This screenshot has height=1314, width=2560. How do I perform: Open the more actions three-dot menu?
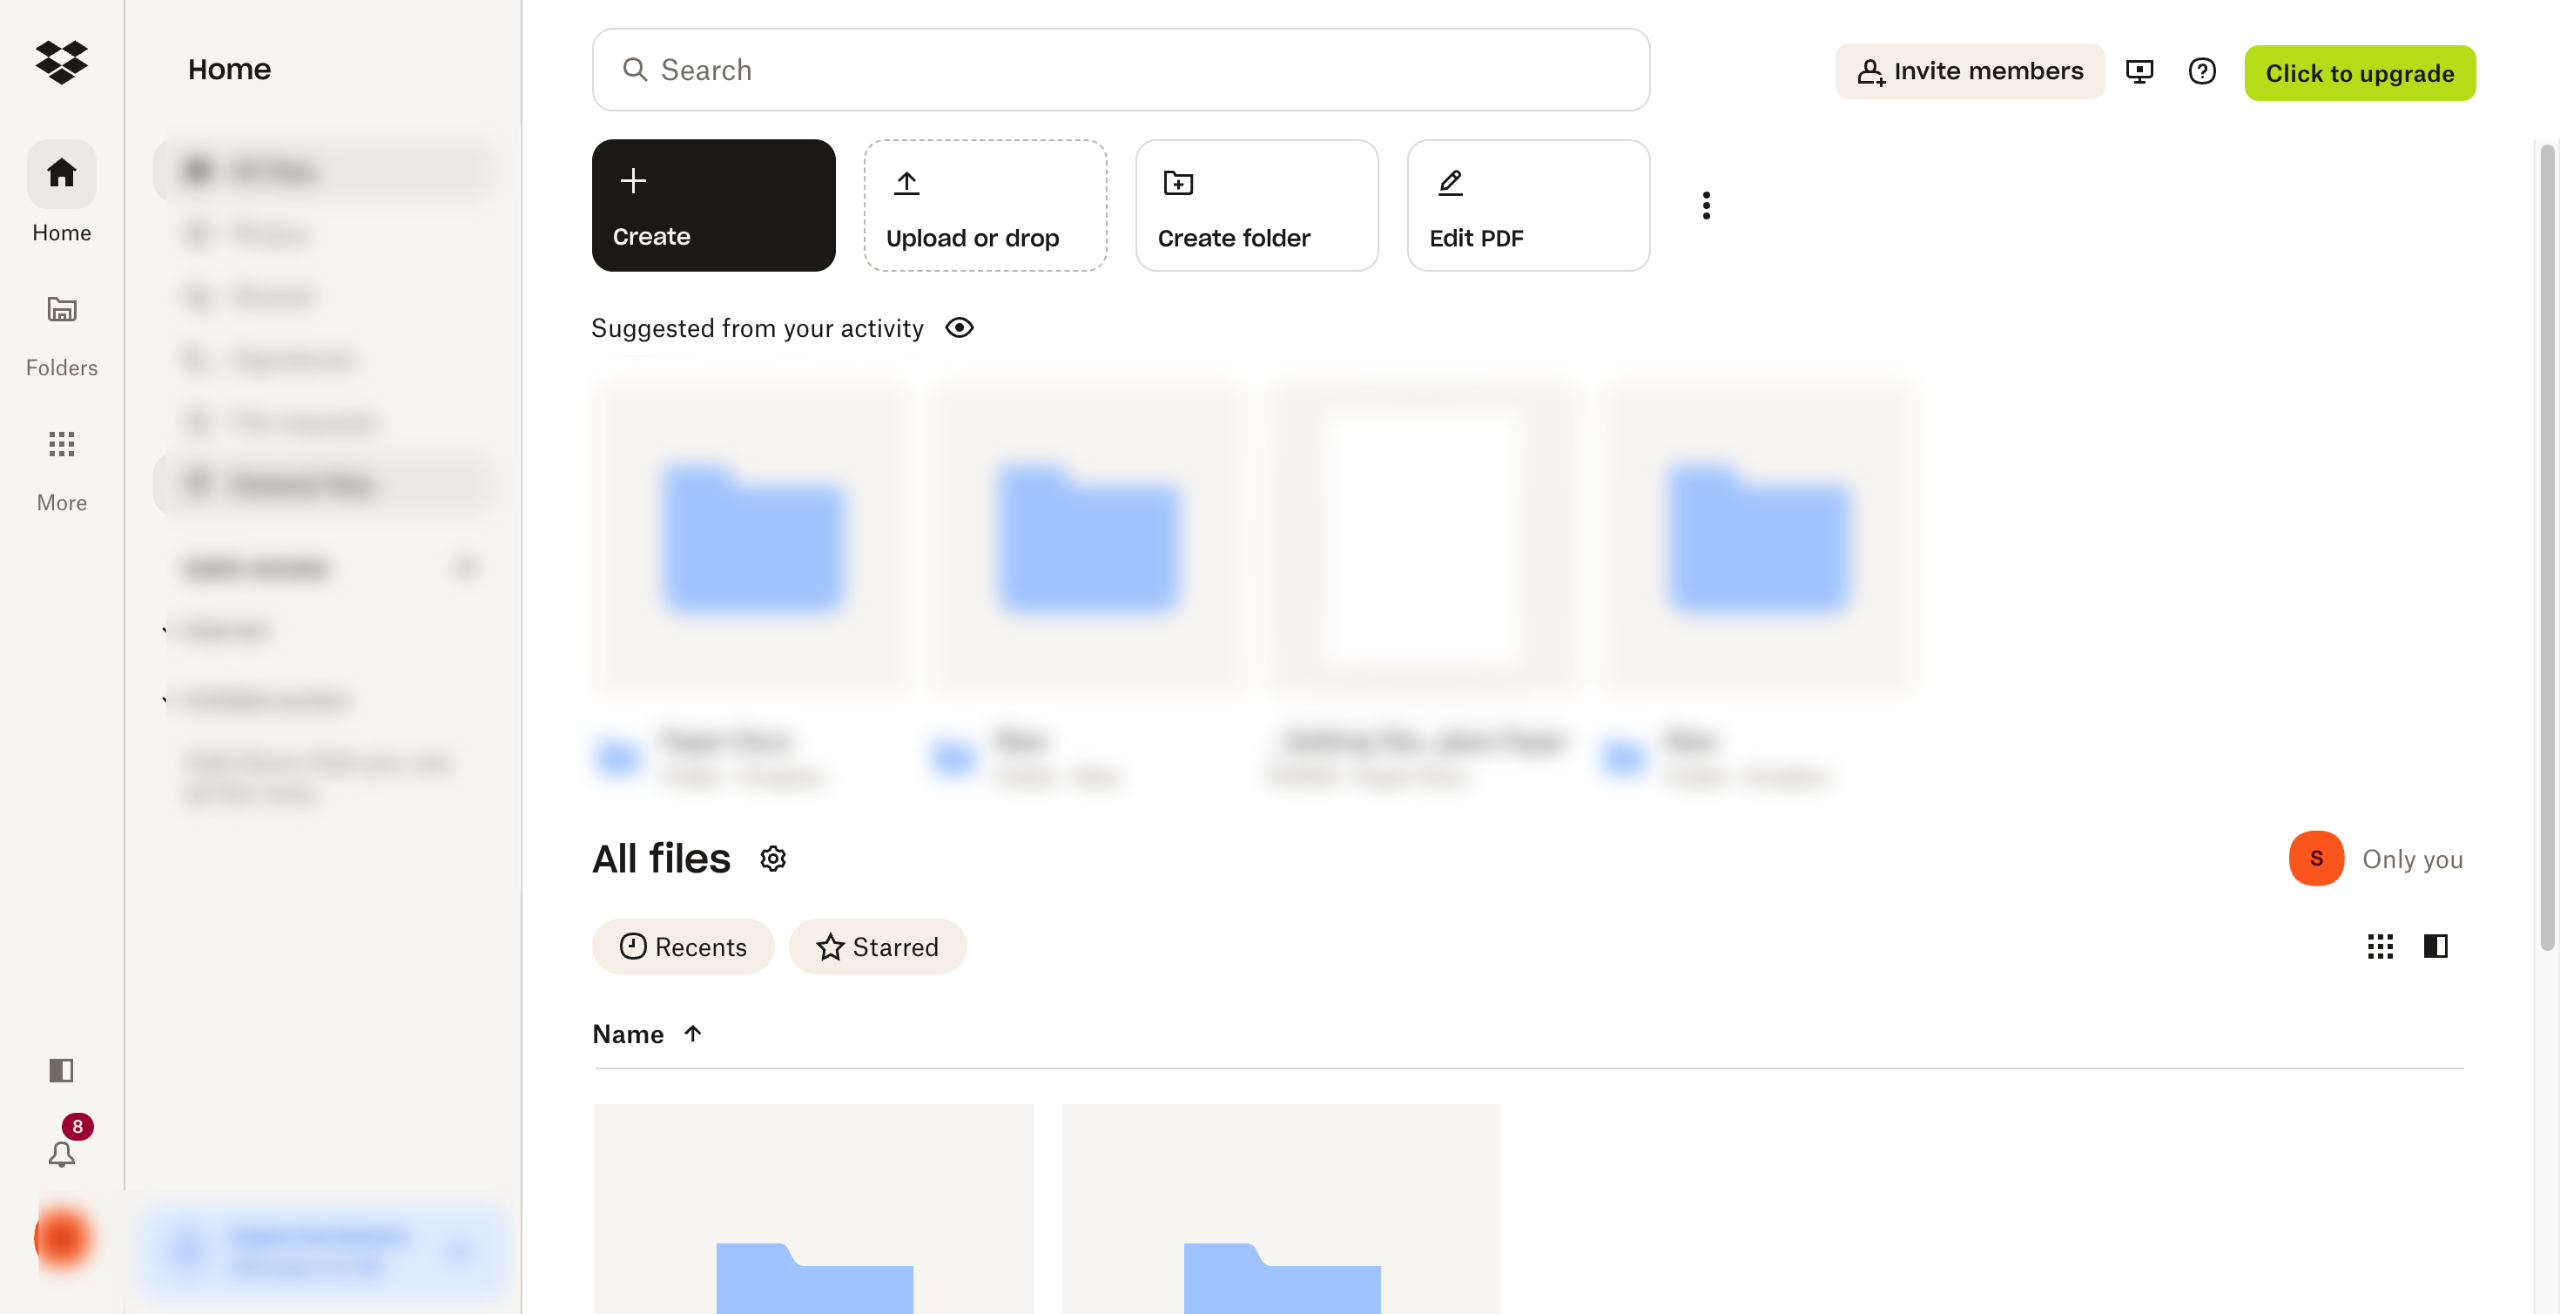(x=1705, y=205)
